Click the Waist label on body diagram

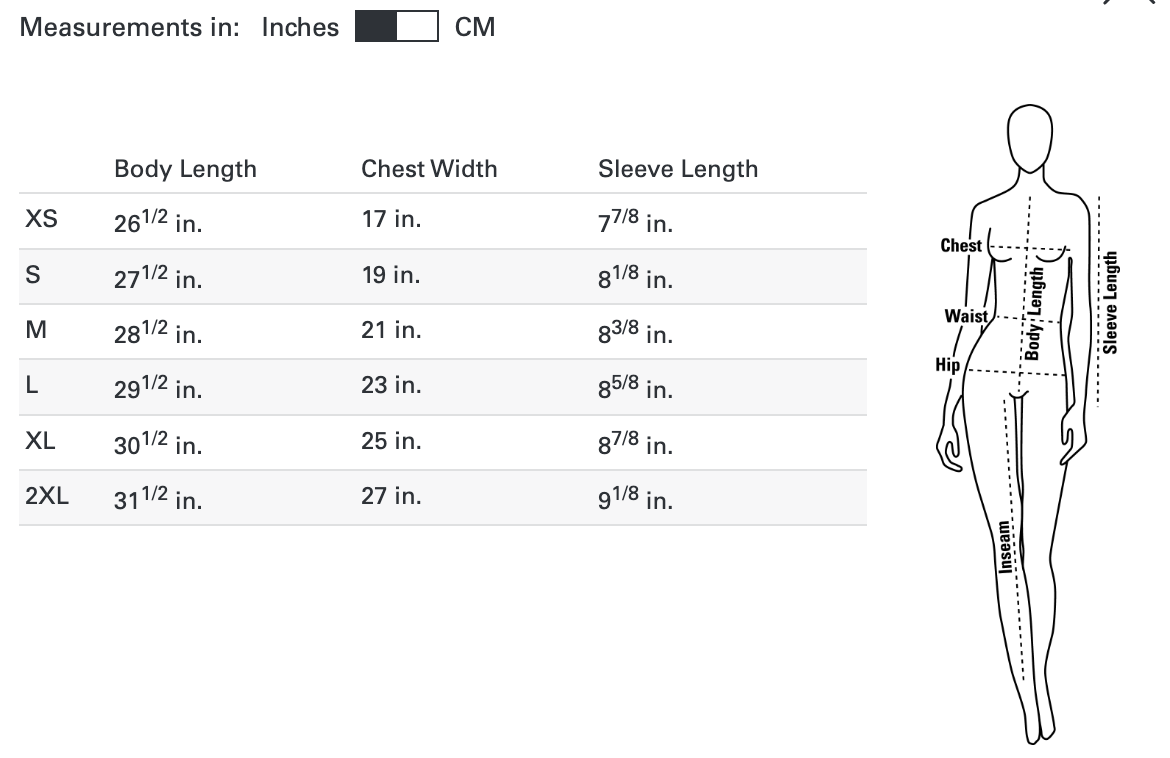pos(966,316)
